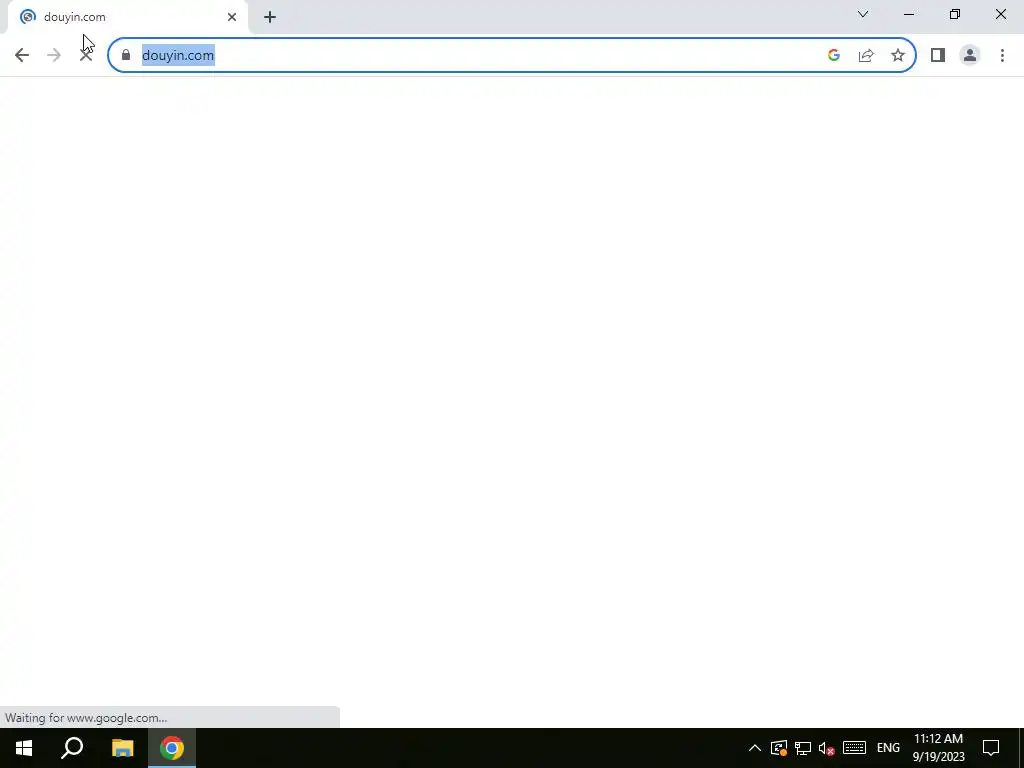
Task: Click the douyin.com tab favicon
Action: click(27, 17)
